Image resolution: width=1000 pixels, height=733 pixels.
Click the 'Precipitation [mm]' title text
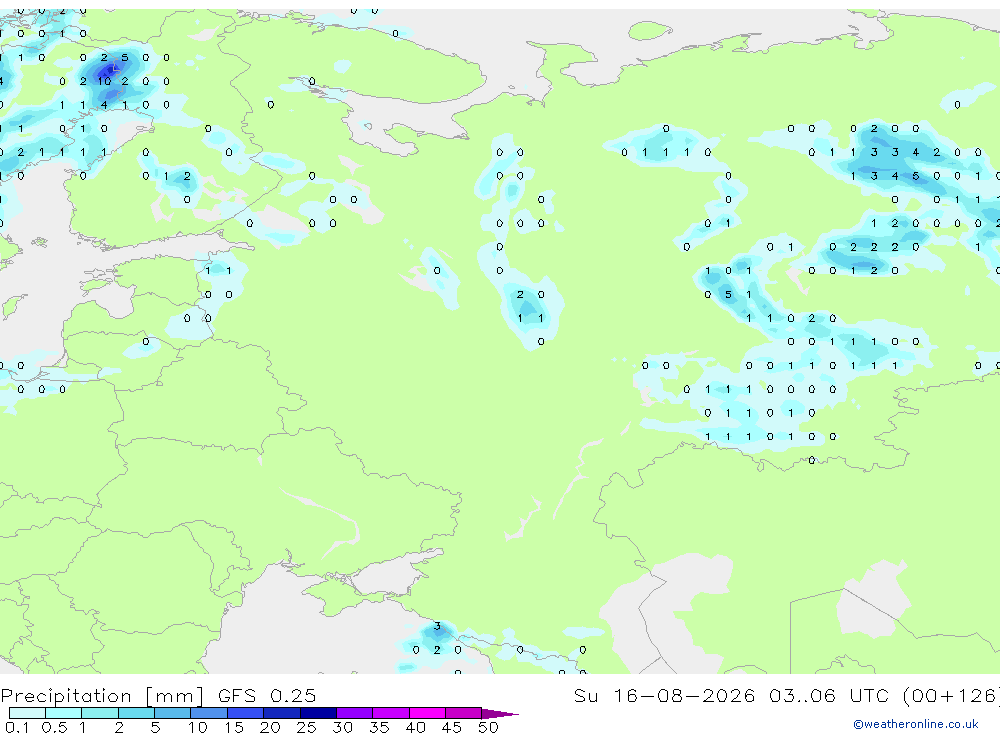[x=102, y=696]
